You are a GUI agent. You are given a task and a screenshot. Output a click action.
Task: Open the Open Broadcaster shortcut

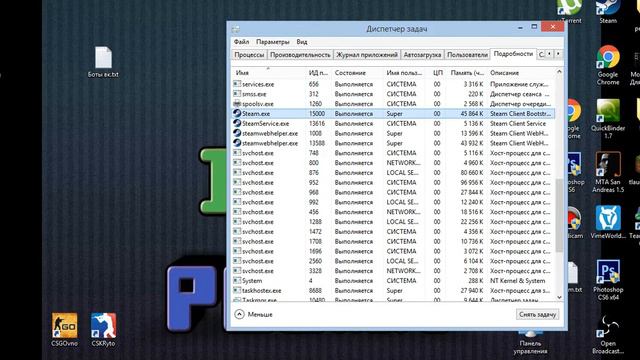pos(608,334)
